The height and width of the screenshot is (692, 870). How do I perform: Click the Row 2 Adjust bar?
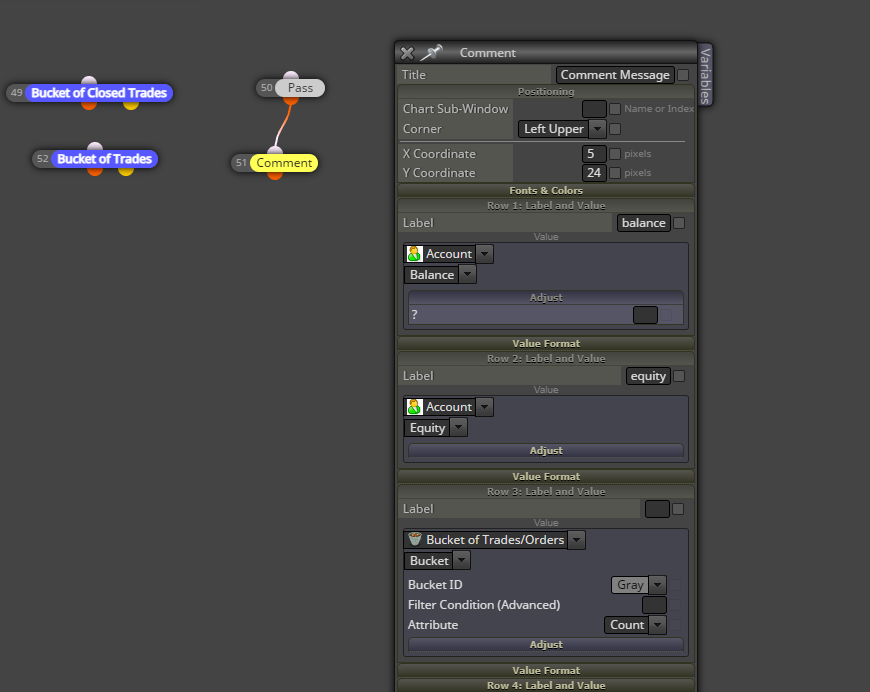(x=546, y=450)
